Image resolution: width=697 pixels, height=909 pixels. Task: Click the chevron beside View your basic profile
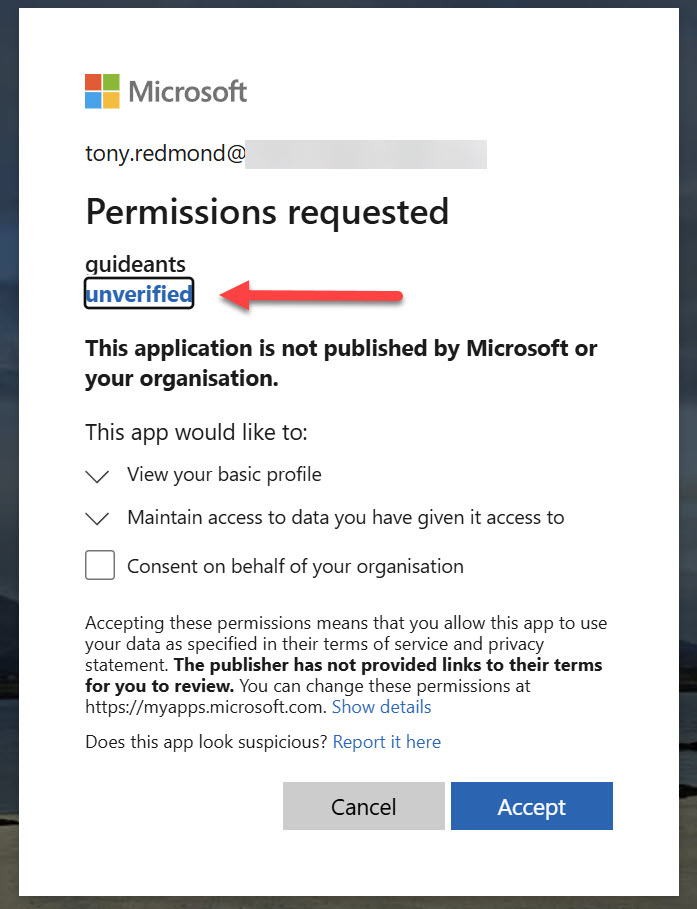pos(97,475)
